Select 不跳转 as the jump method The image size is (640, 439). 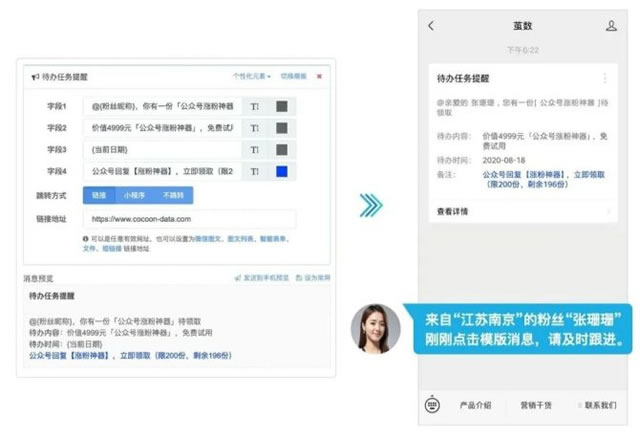coord(173,195)
